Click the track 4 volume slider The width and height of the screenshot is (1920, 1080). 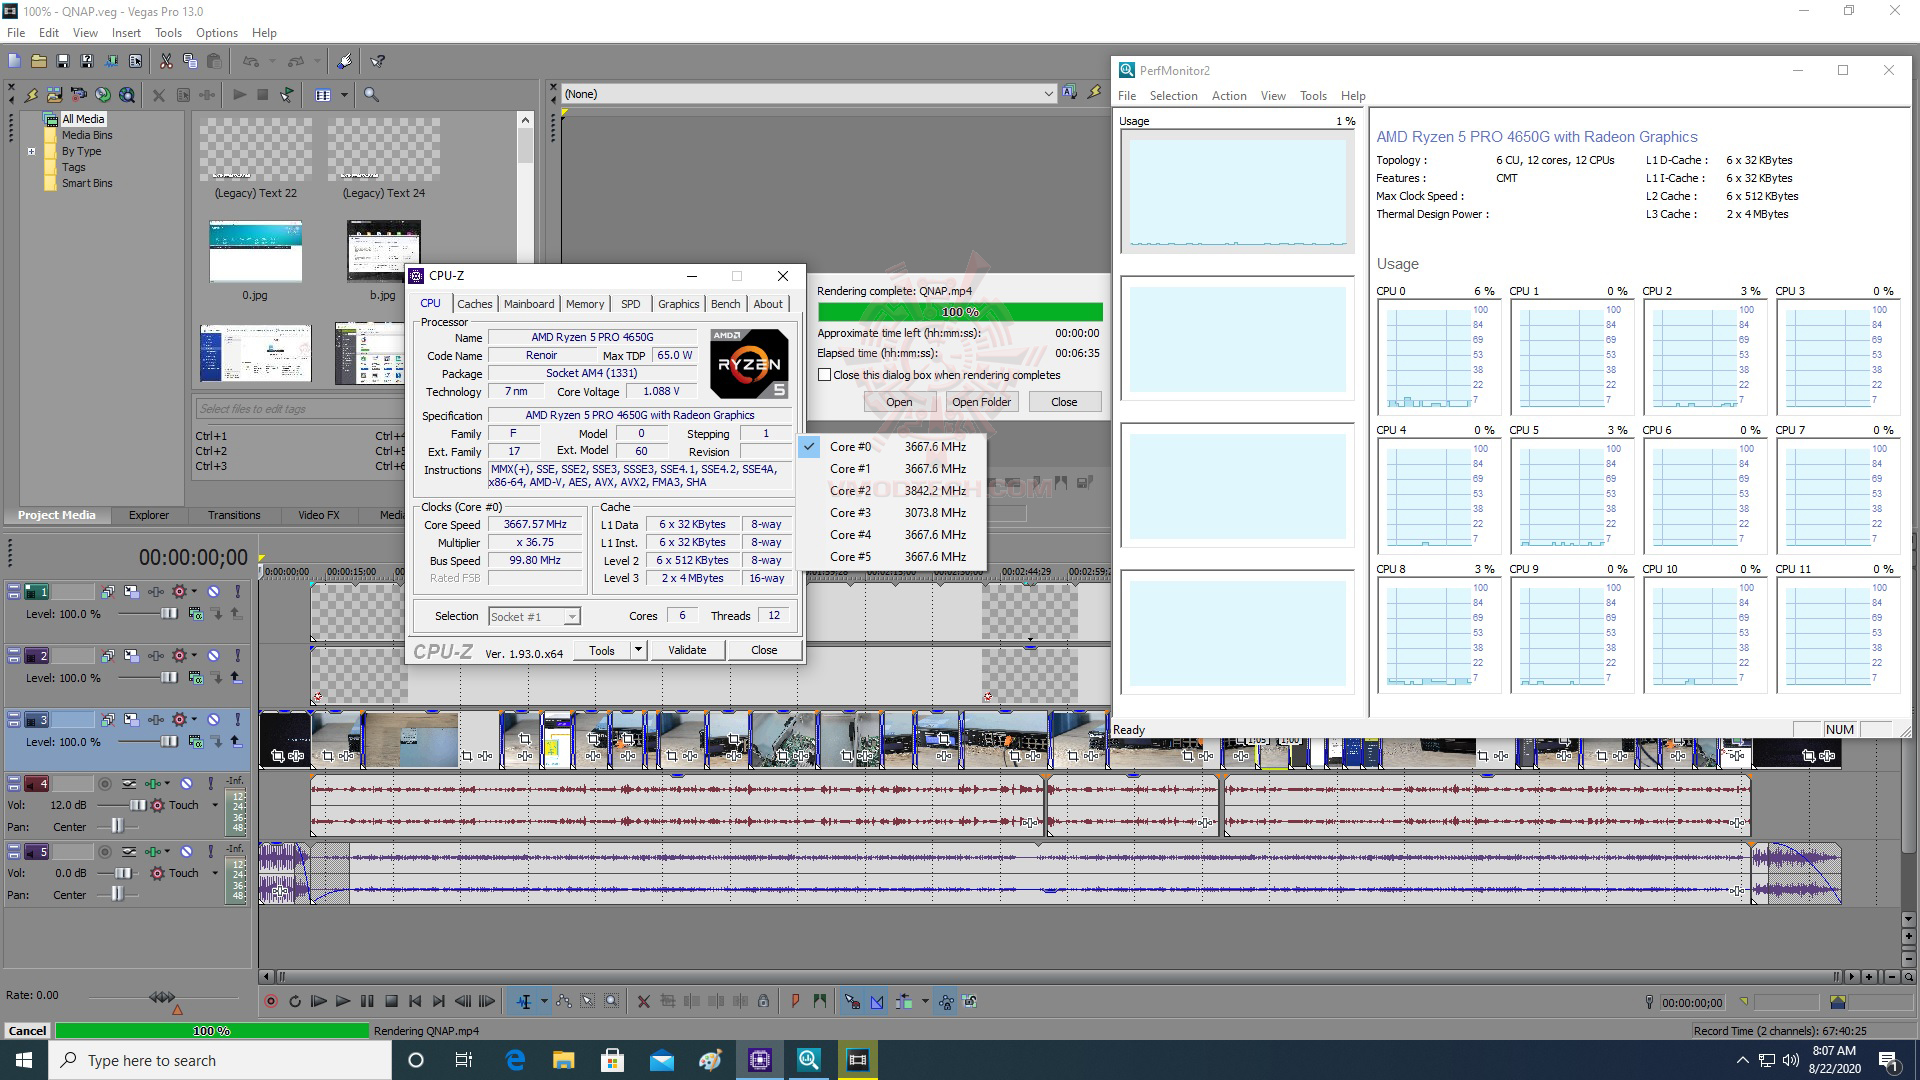point(137,805)
